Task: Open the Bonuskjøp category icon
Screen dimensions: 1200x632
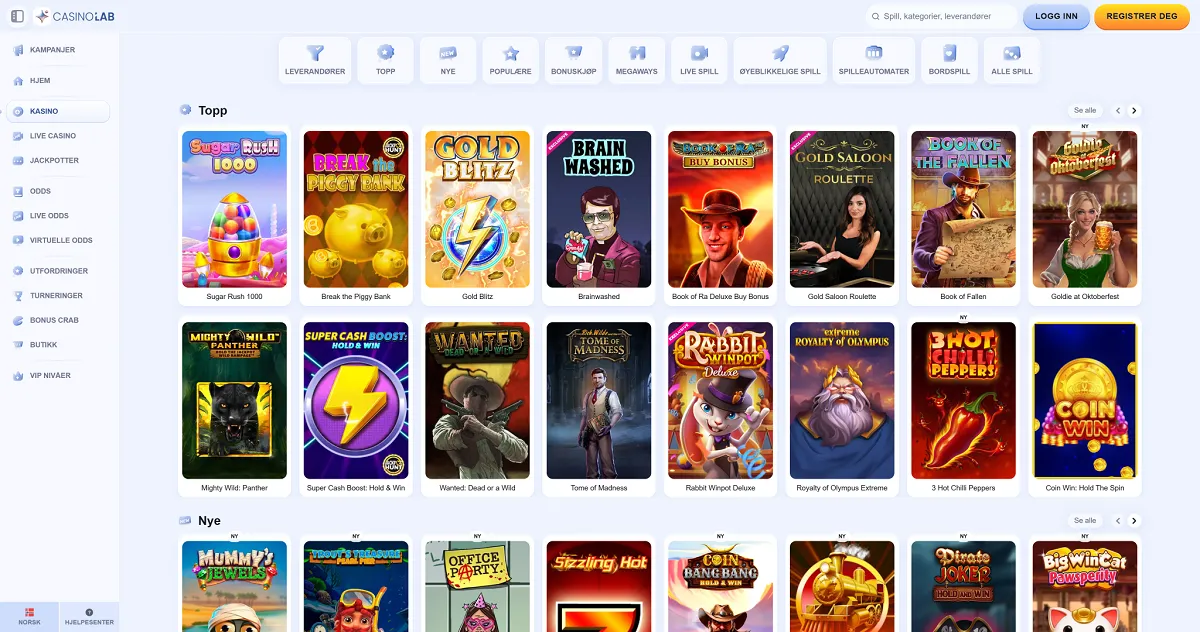Action: (574, 53)
